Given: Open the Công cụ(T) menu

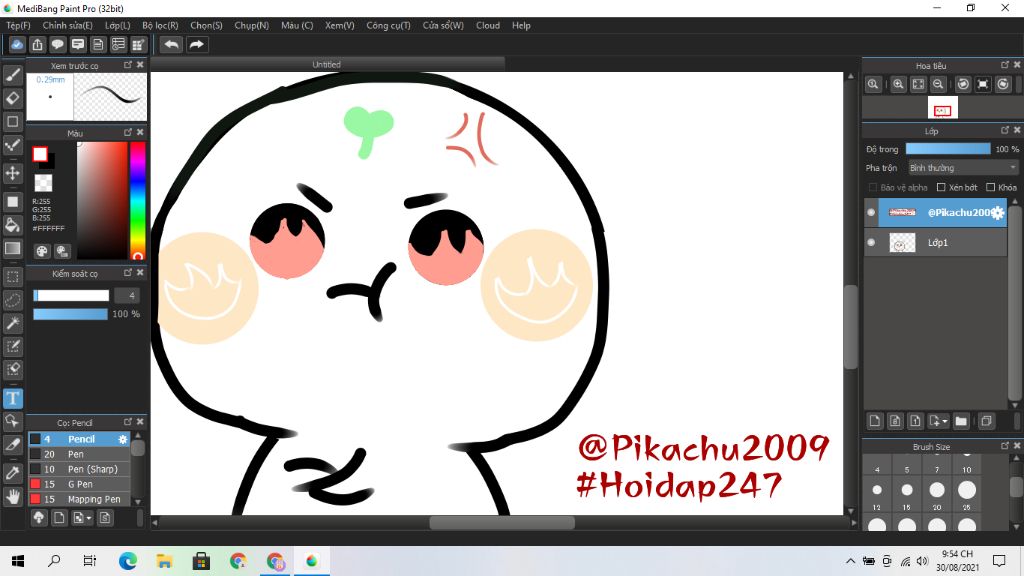Looking at the screenshot, I should coord(389,25).
